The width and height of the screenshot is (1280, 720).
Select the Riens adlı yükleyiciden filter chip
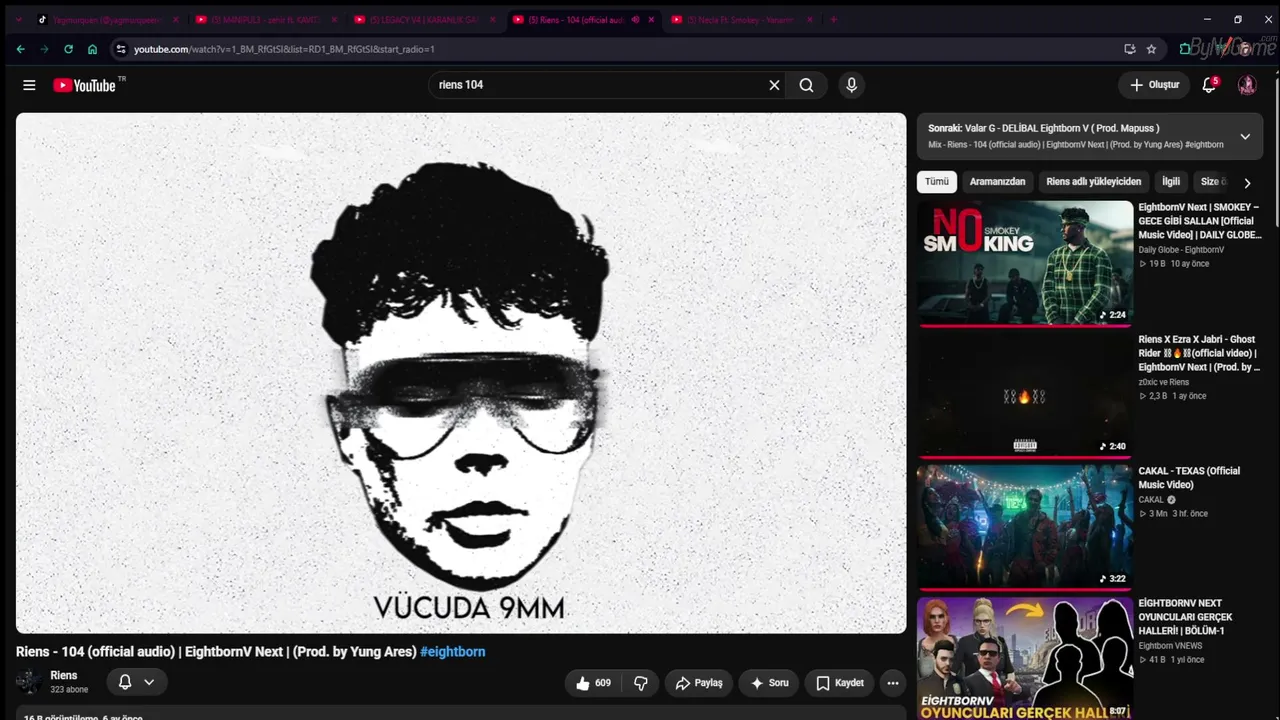tap(1093, 182)
